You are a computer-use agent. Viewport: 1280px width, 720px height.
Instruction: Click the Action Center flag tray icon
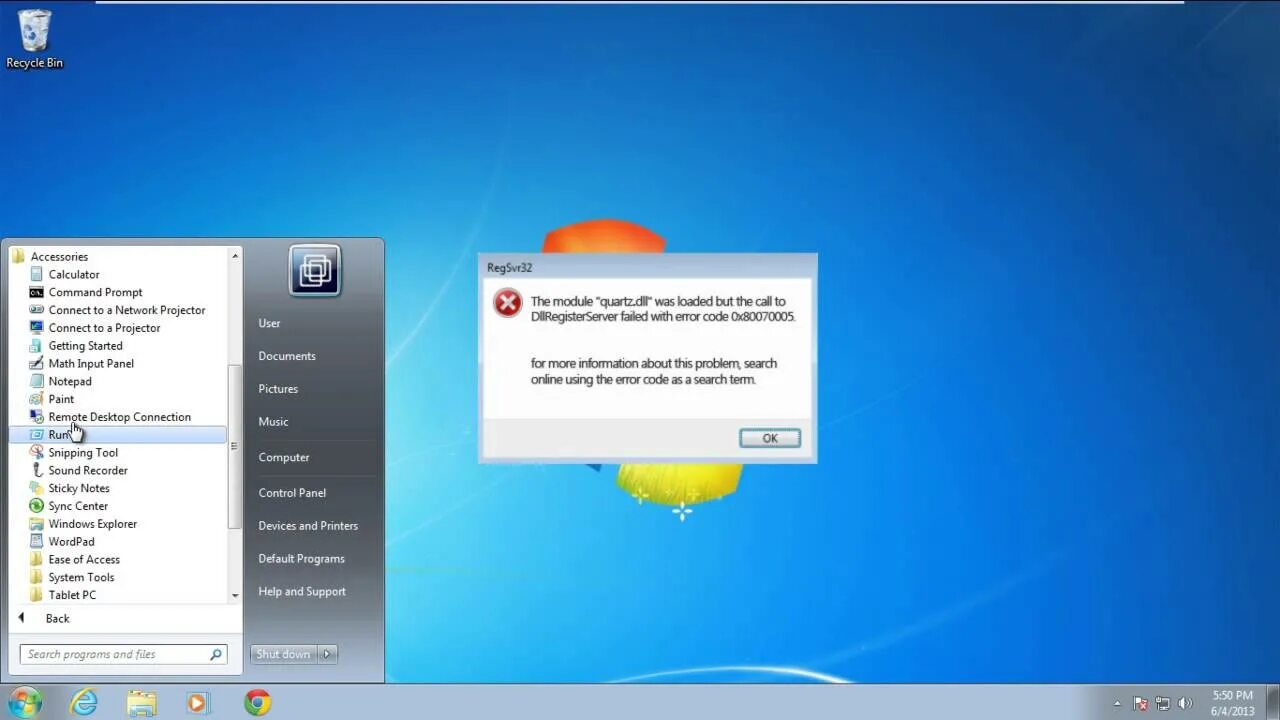[1140, 703]
